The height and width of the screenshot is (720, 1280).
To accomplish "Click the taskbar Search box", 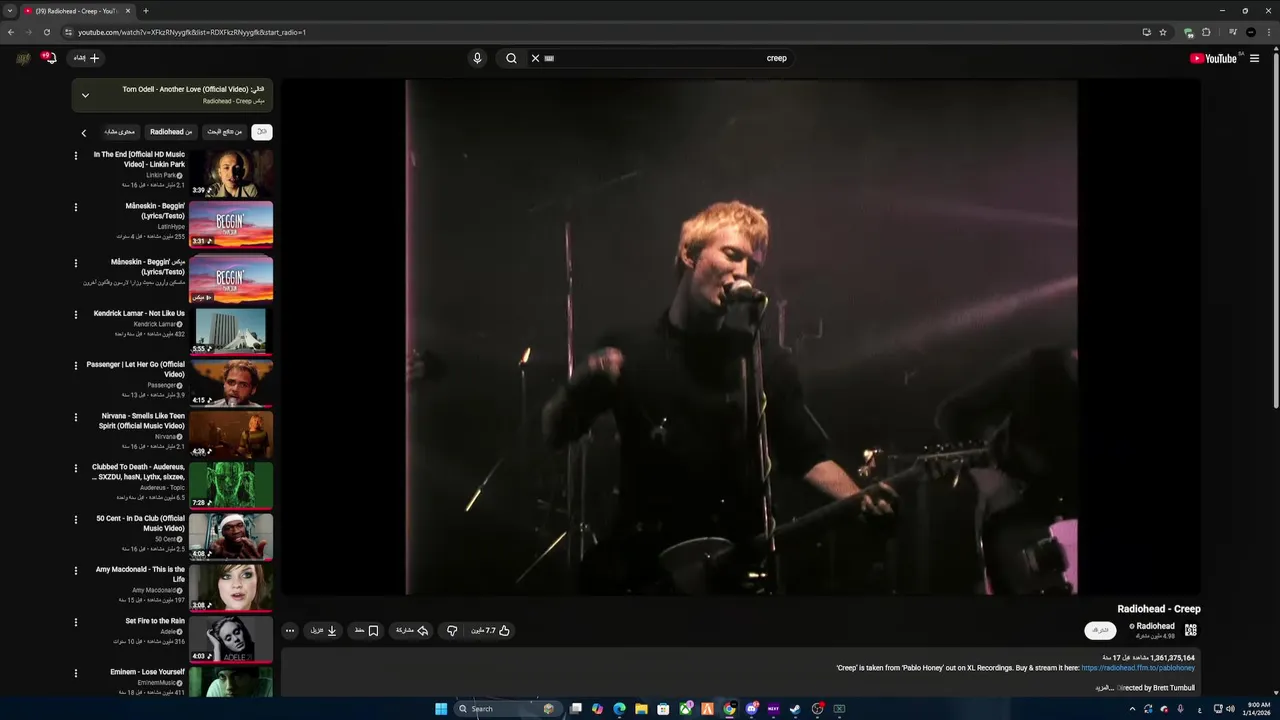I will [x=508, y=709].
